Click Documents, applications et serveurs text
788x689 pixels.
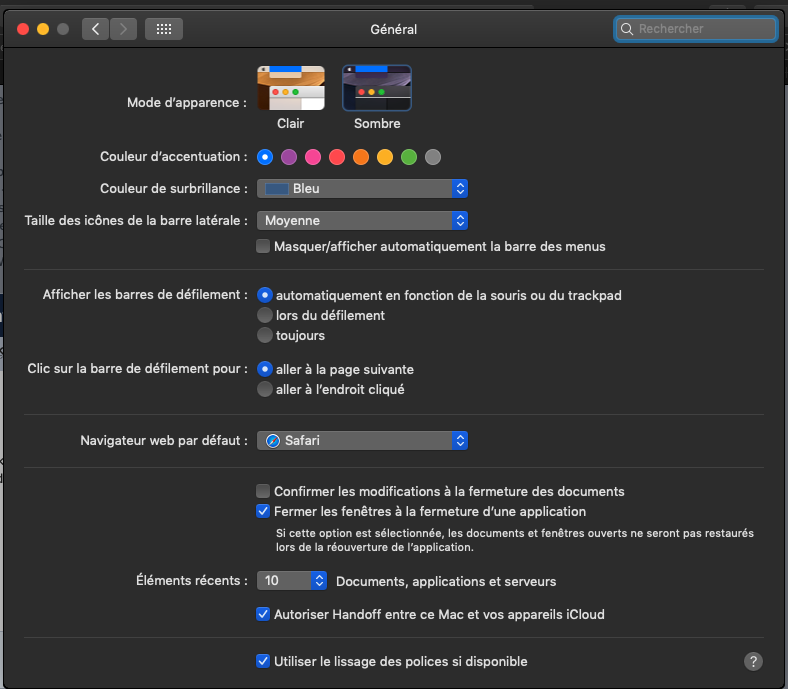click(x=446, y=581)
